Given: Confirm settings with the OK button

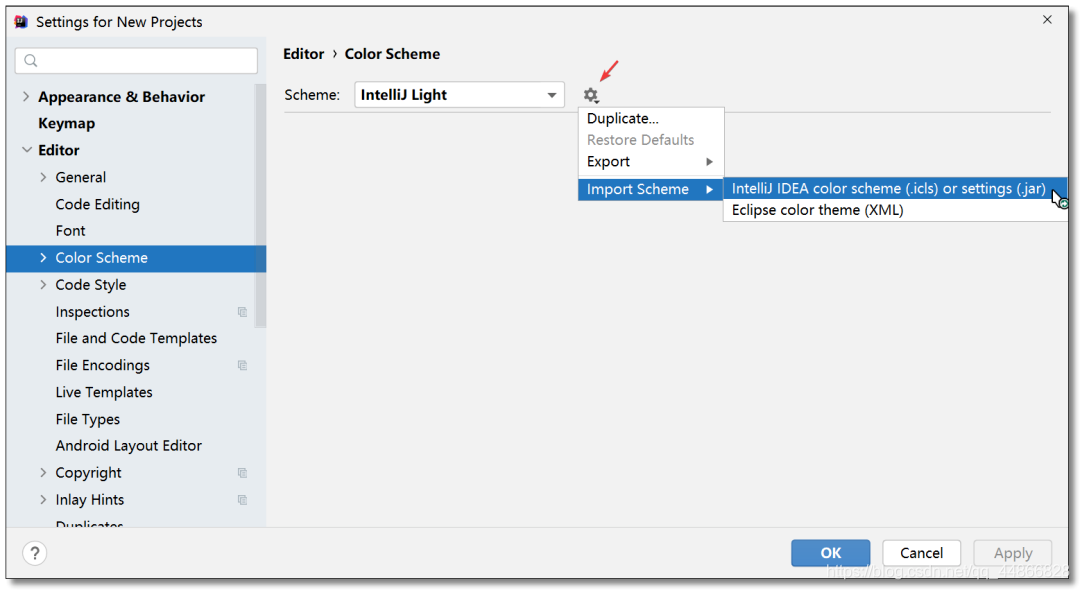Looking at the screenshot, I should click(830, 552).
